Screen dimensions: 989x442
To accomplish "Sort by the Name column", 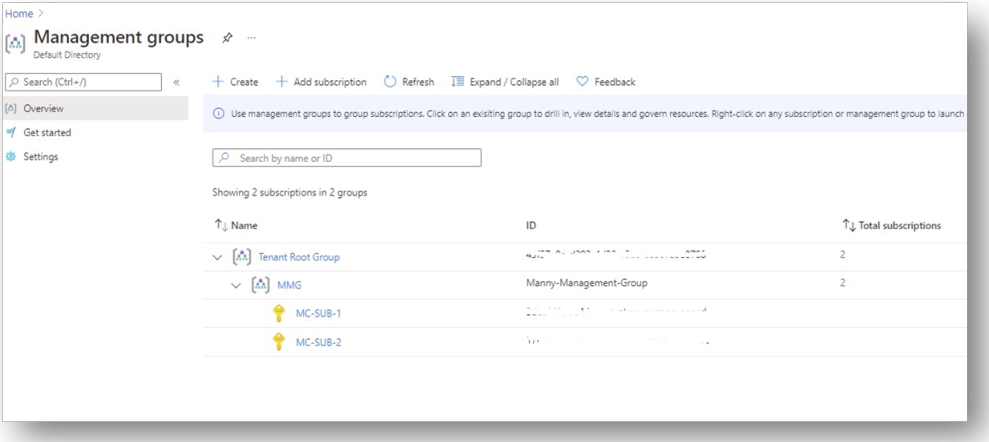I will point(237,225).
